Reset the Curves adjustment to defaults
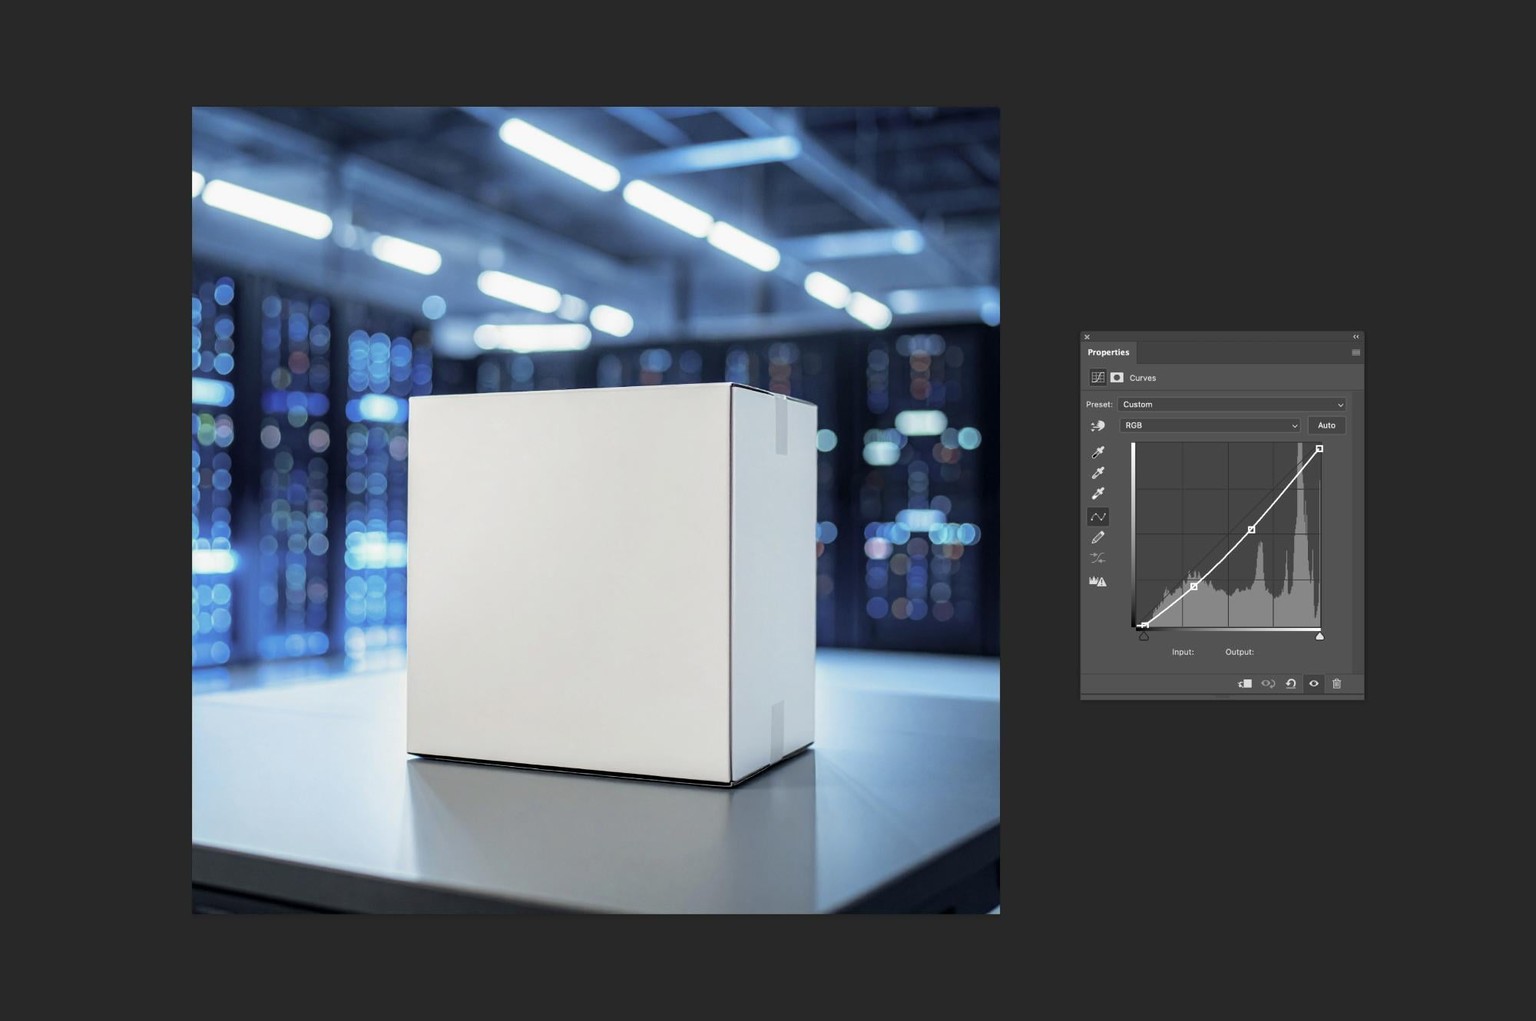The width and height of the screenshot is (1536, 1021). tap(1291, 684)
